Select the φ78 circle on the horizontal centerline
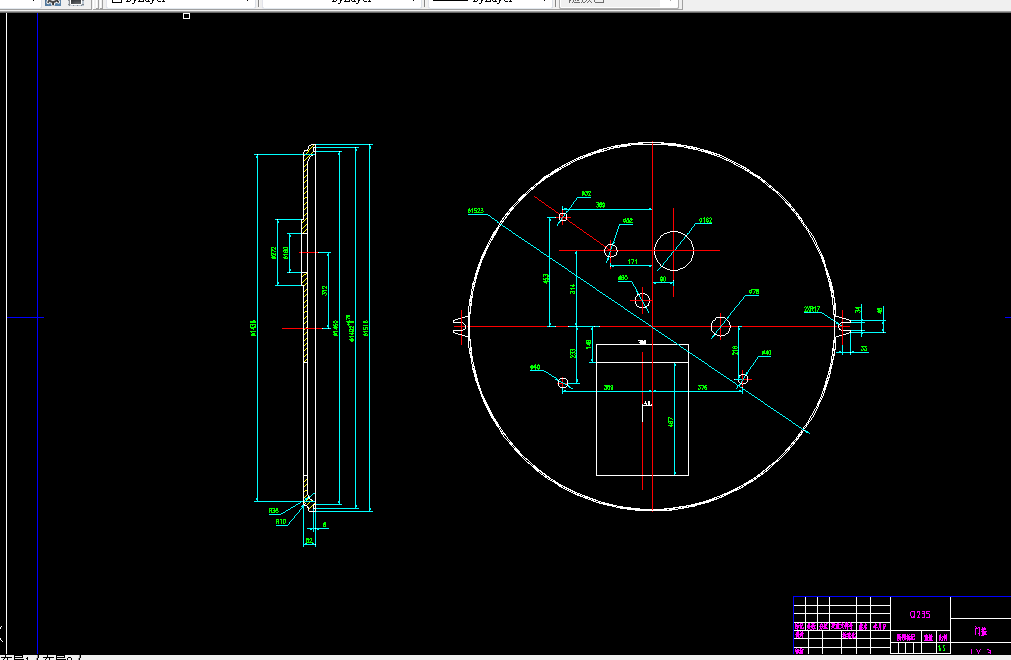1011x660 pixels. (720, 326)
